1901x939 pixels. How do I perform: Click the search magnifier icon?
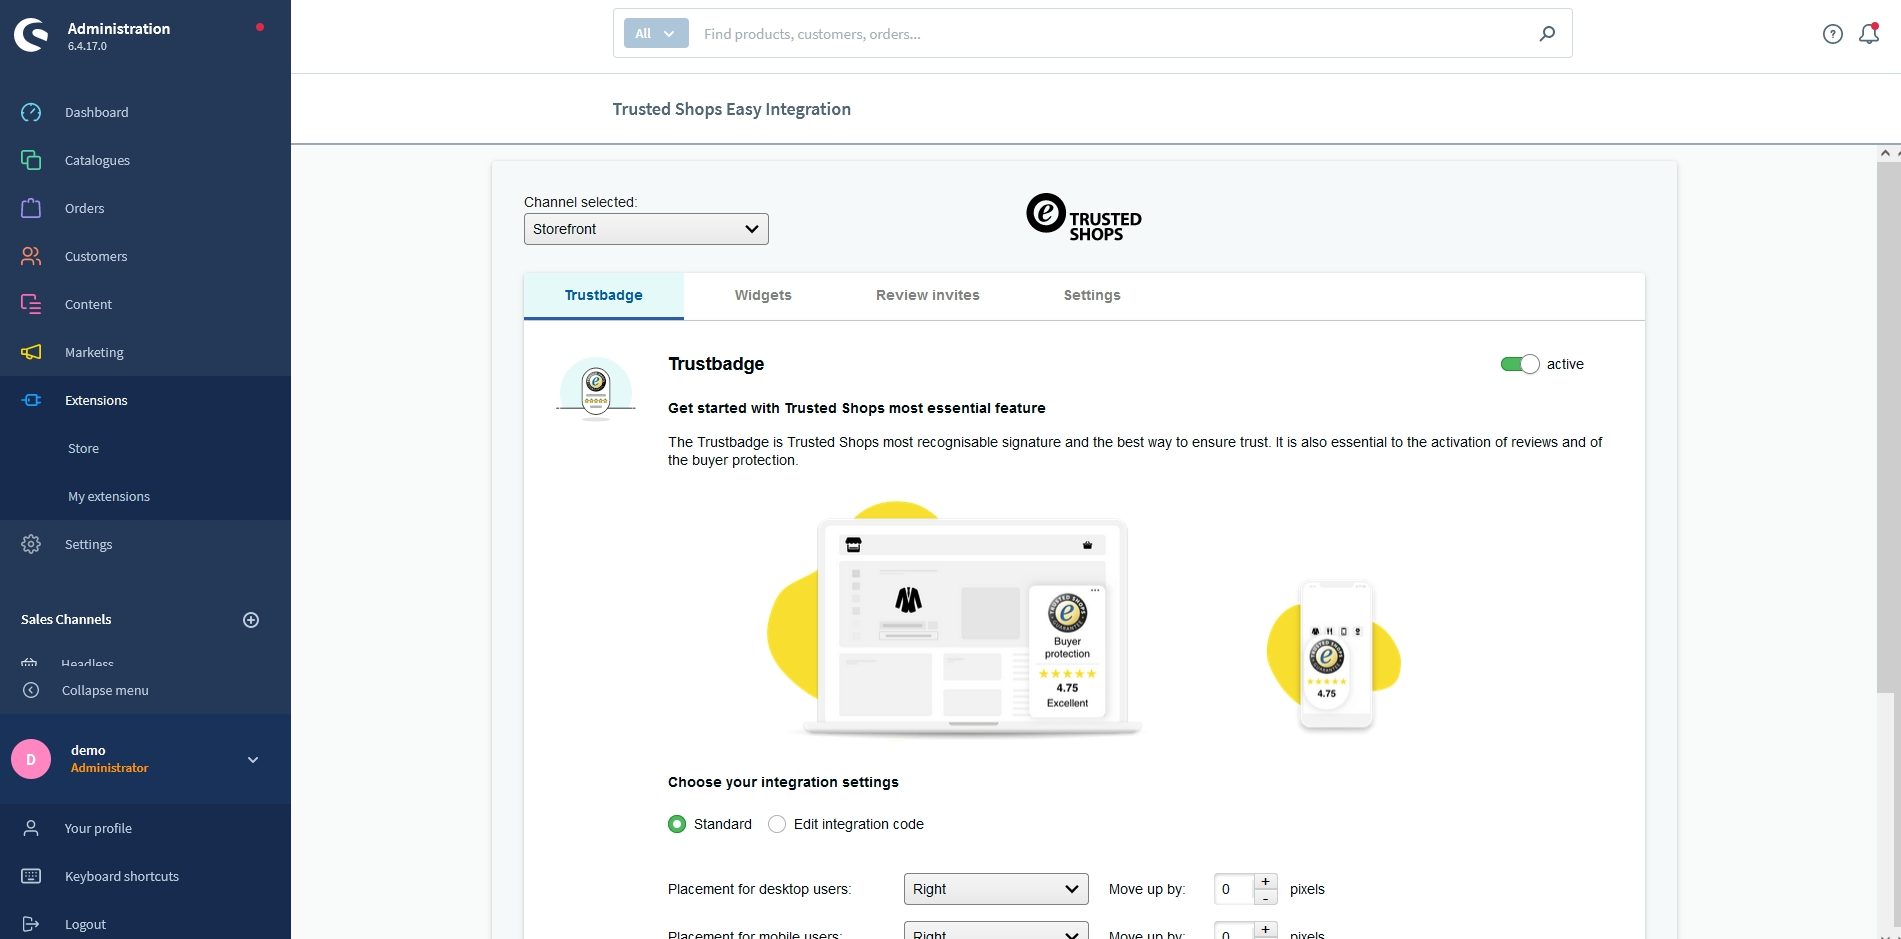[1547, 34]
